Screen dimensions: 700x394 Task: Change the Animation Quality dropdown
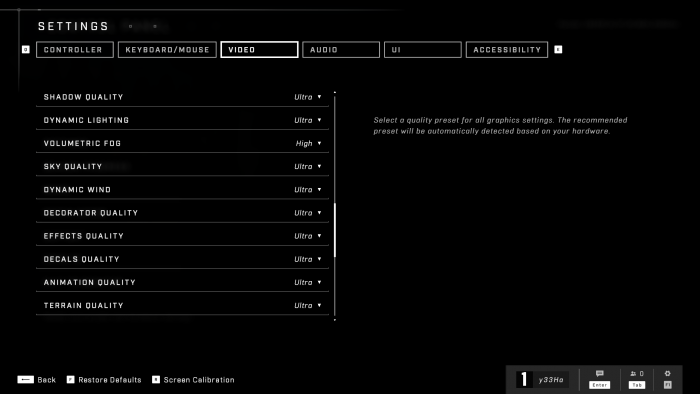coord(308,282)
